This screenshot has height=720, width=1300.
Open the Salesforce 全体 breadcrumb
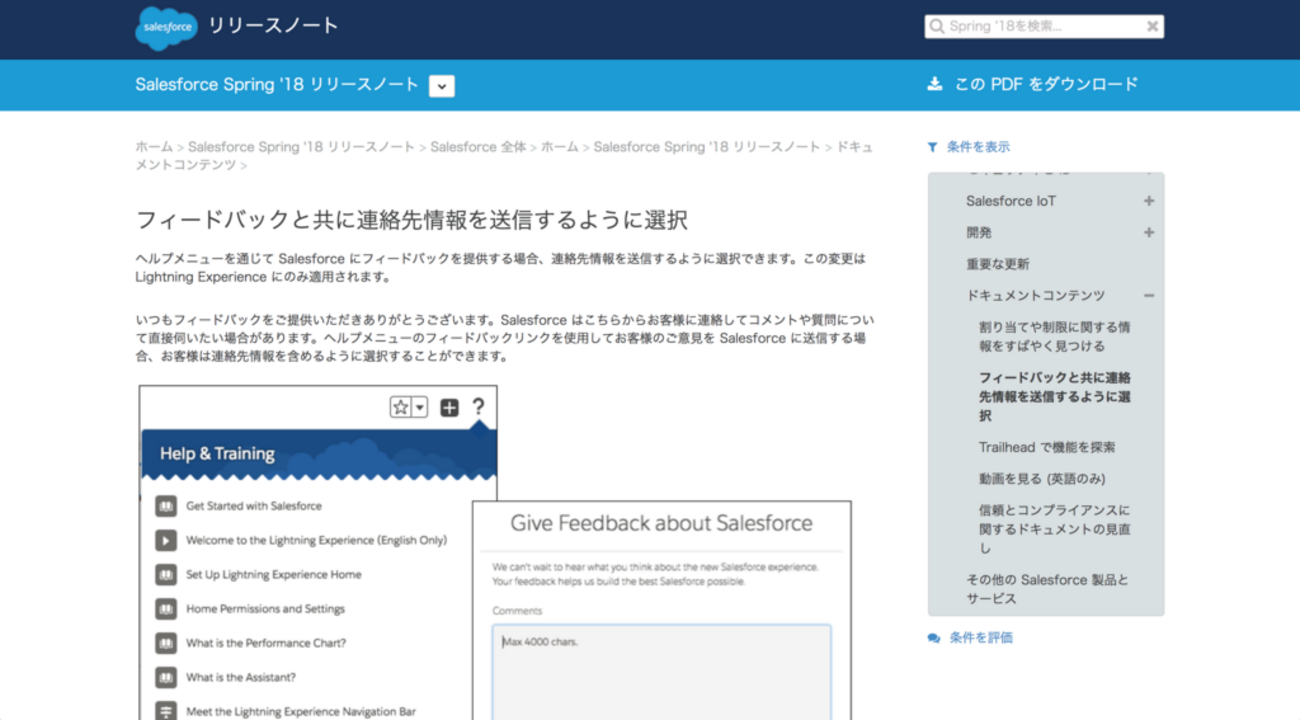click(478, 147)
